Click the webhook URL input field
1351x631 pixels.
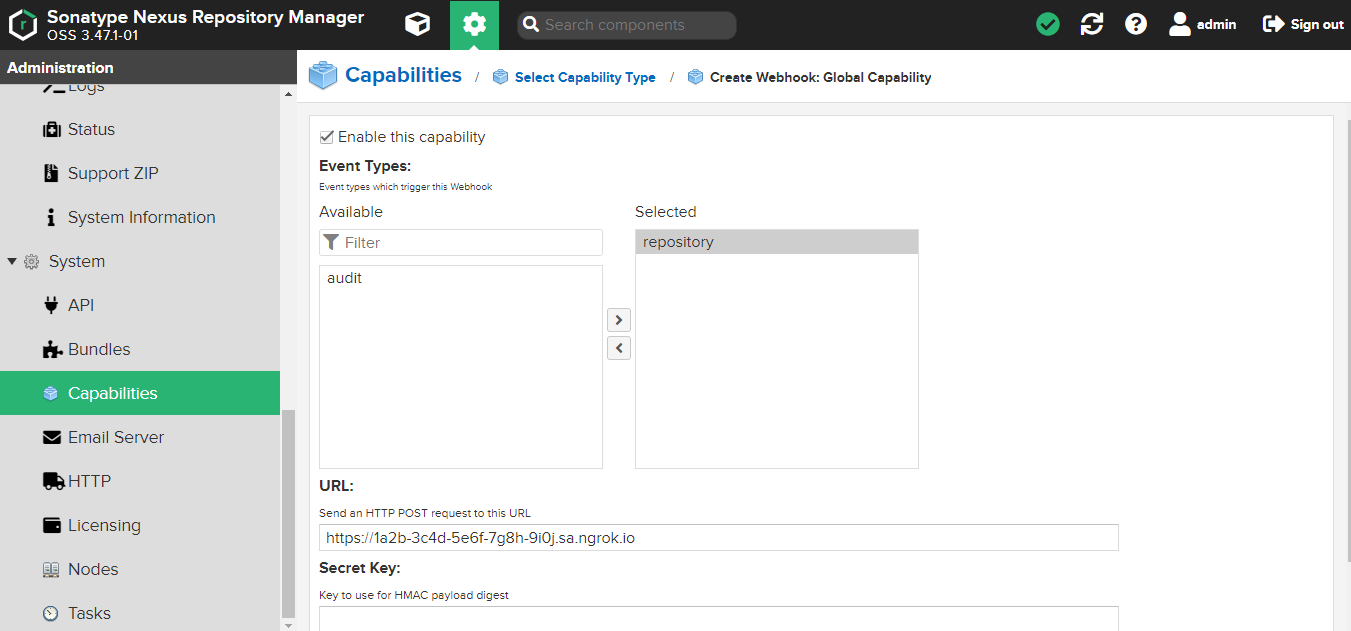718,538
